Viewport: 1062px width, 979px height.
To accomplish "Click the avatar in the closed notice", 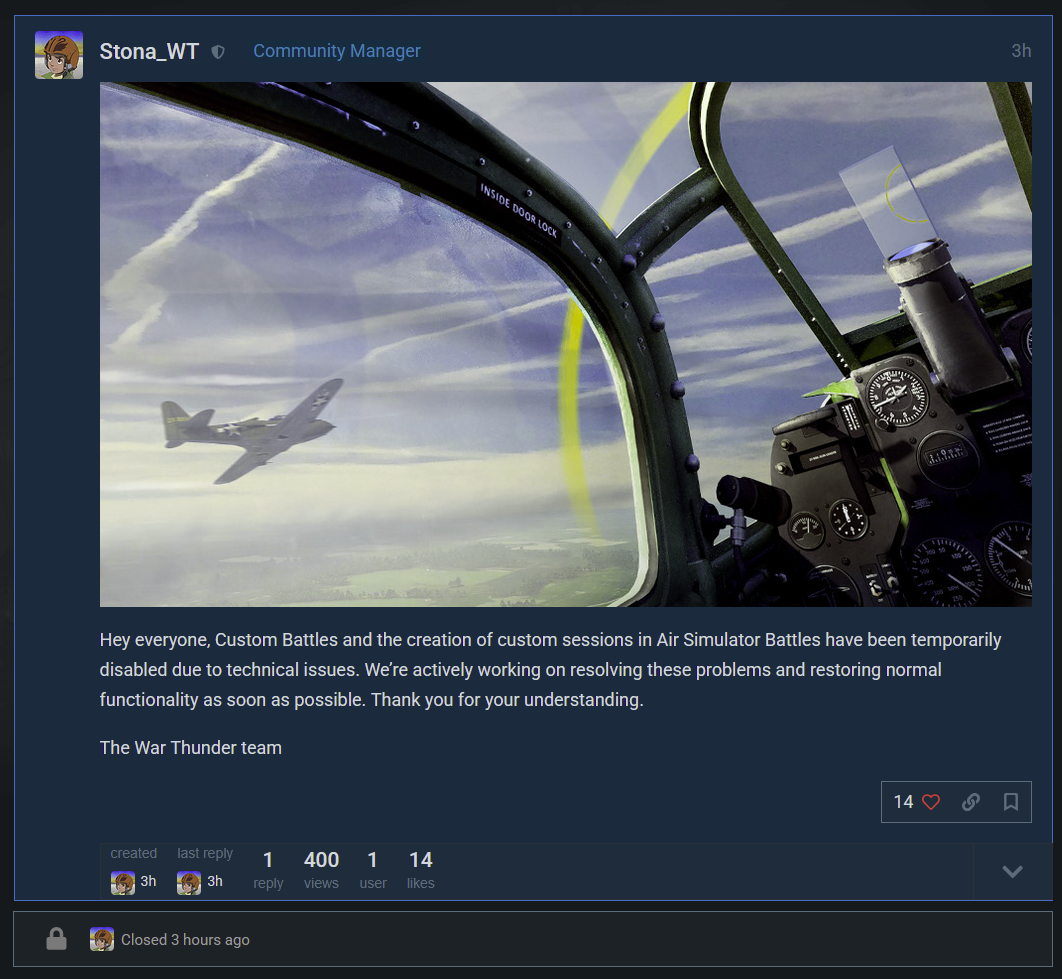I will tap(102, 939).
